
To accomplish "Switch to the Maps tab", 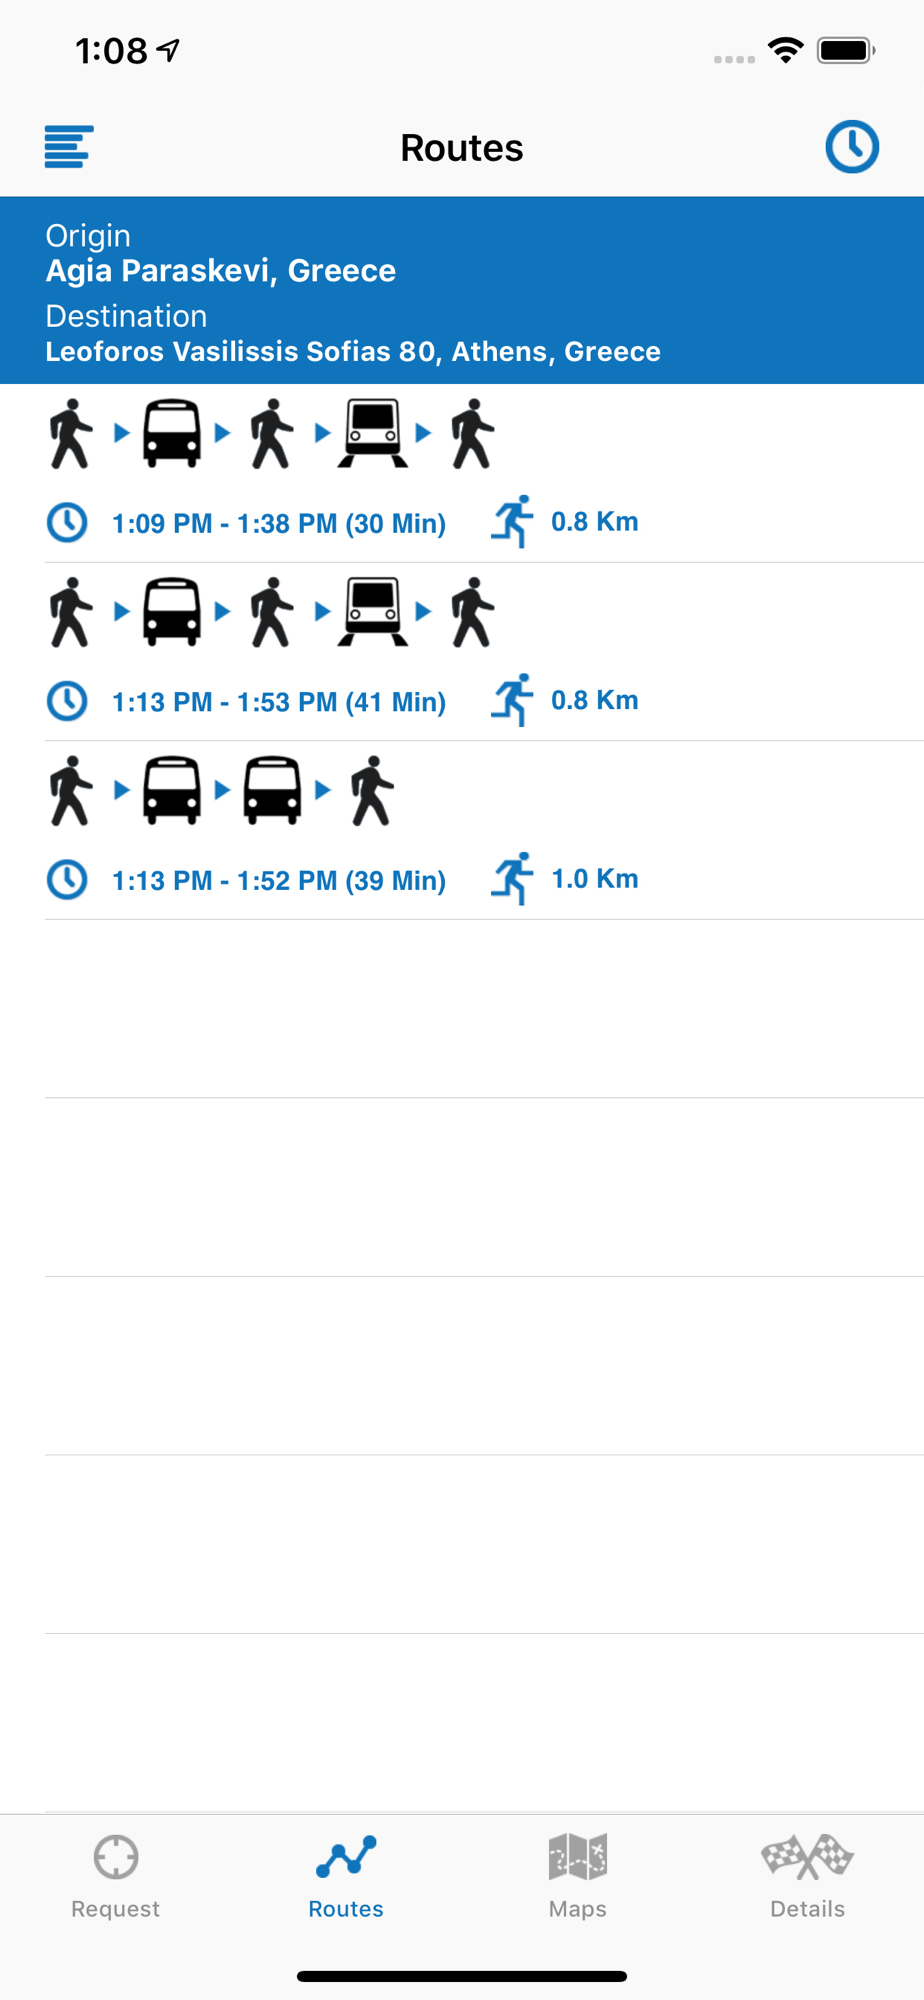I will (578, 1877).
